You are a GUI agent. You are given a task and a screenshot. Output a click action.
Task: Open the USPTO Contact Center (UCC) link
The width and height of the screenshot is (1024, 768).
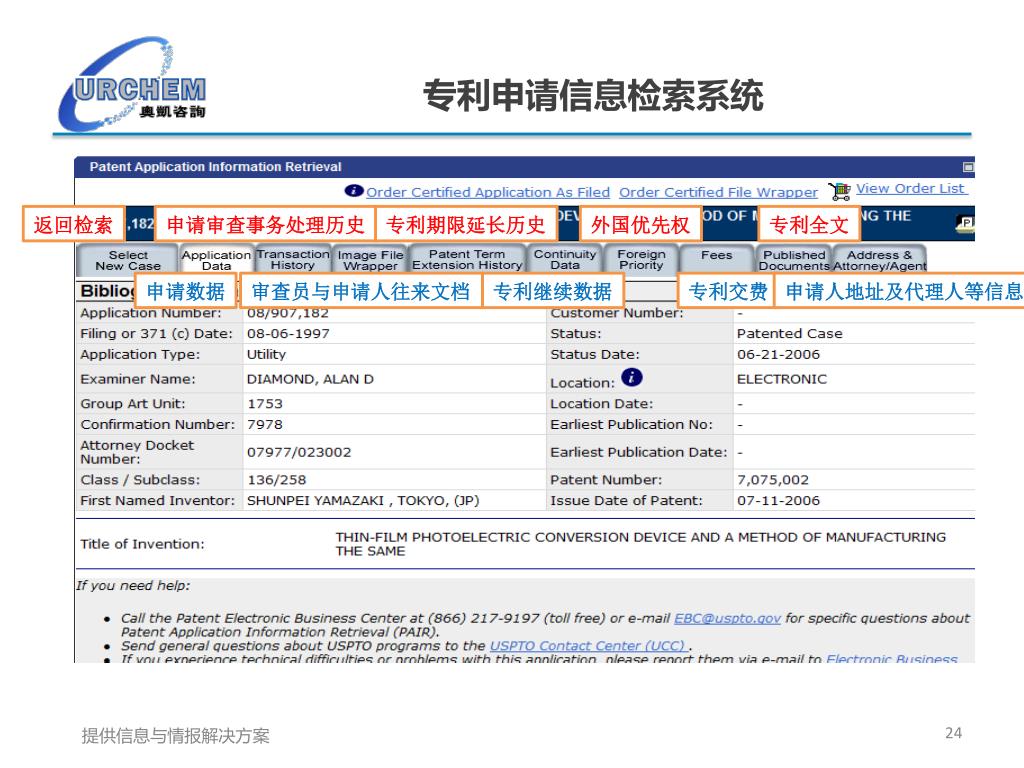pyautogui.click(x=588, y=645)
